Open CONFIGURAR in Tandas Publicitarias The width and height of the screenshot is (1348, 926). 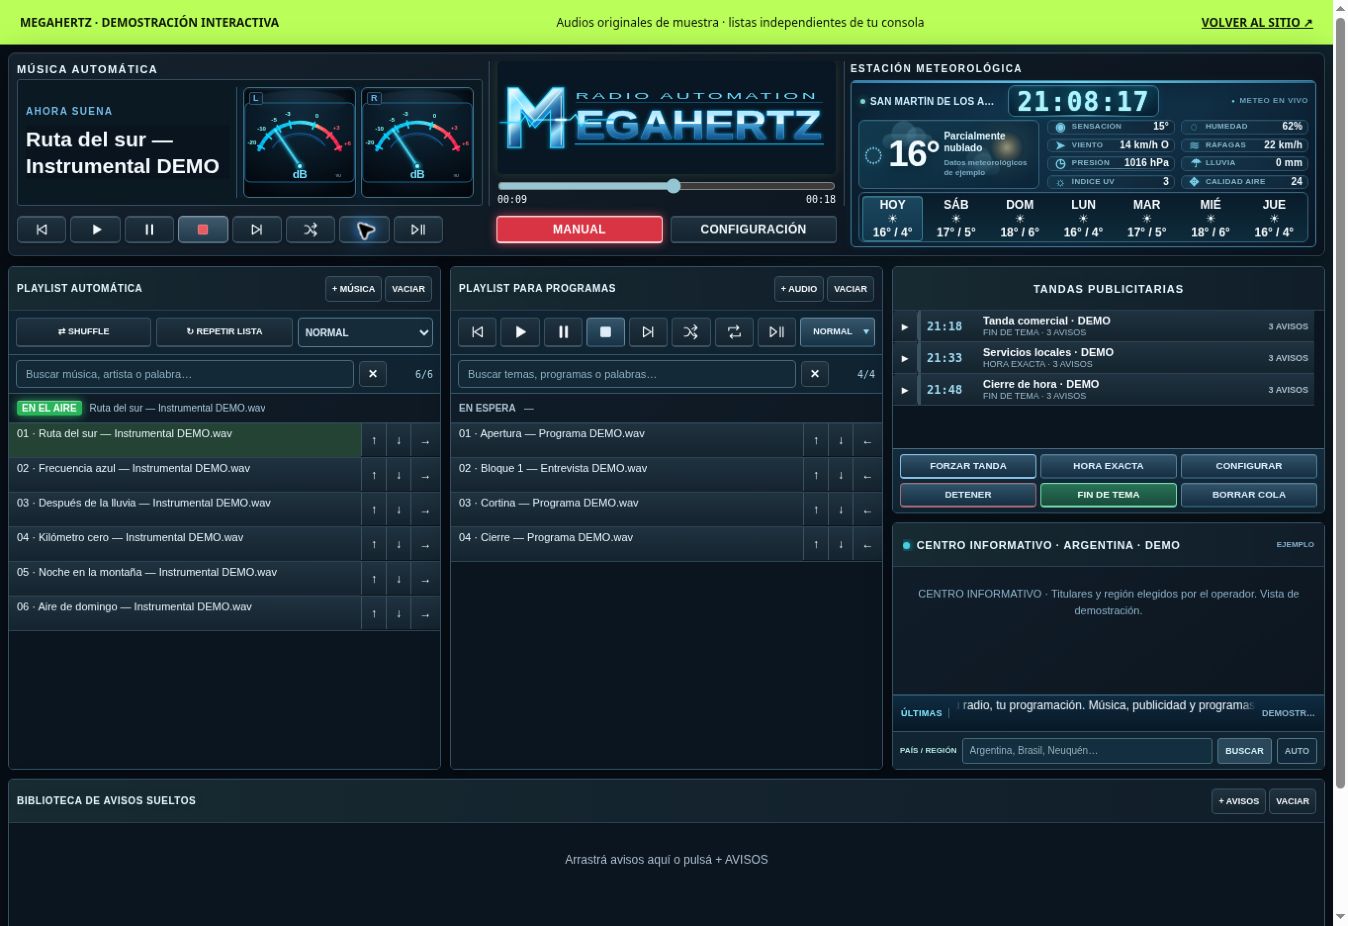[1249, 466]
